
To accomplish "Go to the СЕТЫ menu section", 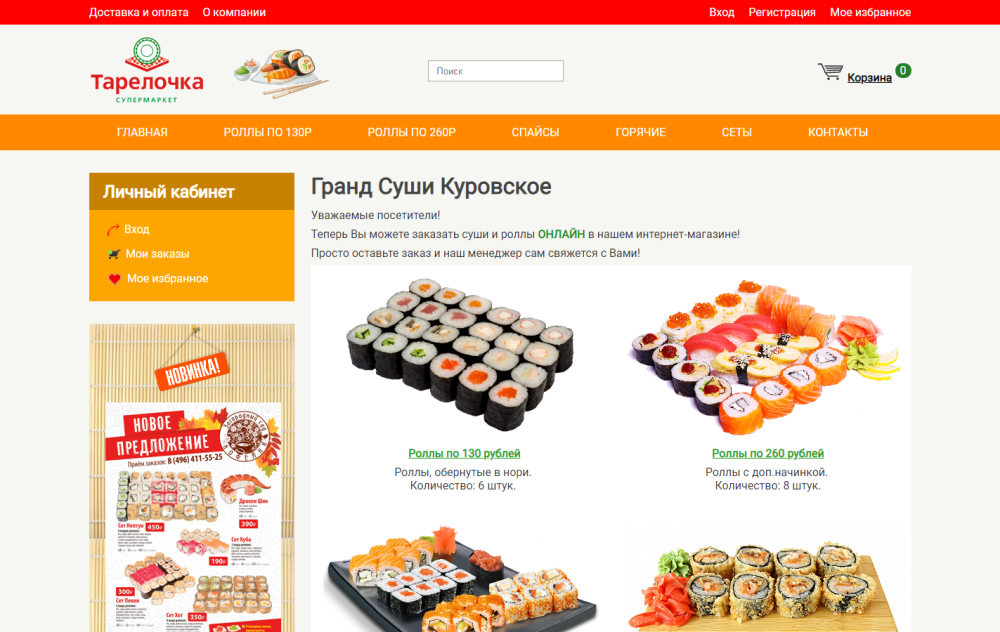I will pyautogui.click(x=737, y=132).
